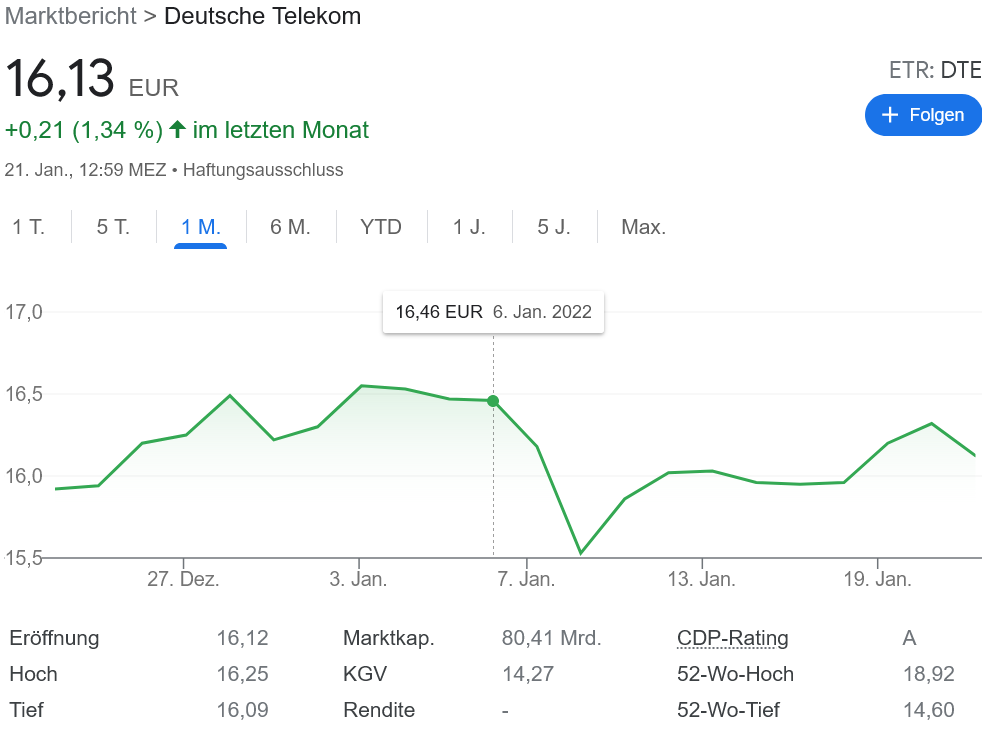Screen dimensions: 982x735
Task: Display the 1 J. chart view
Action: (x=469, y=227)
